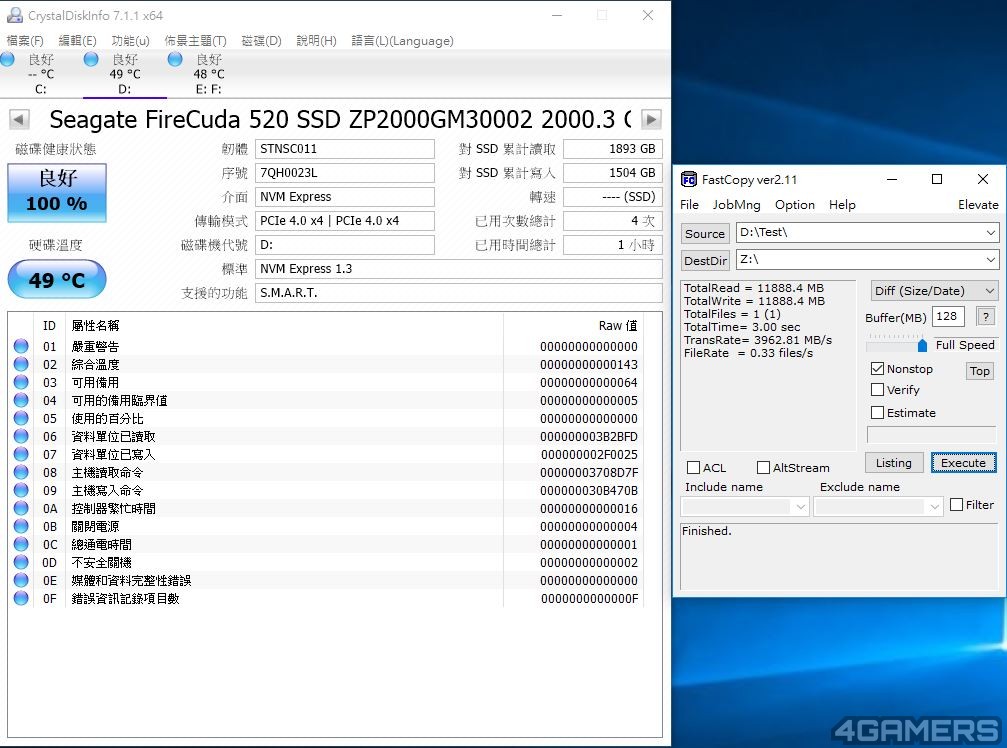Adjust the Full Speed slider handle

[922, 345]
